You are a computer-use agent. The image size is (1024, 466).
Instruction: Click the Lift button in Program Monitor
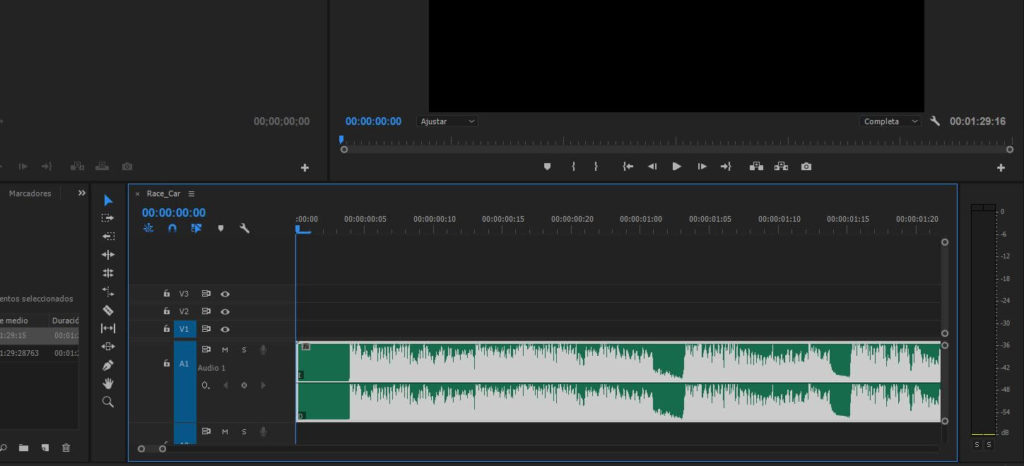pyautogui.click(x=756, y=166)
